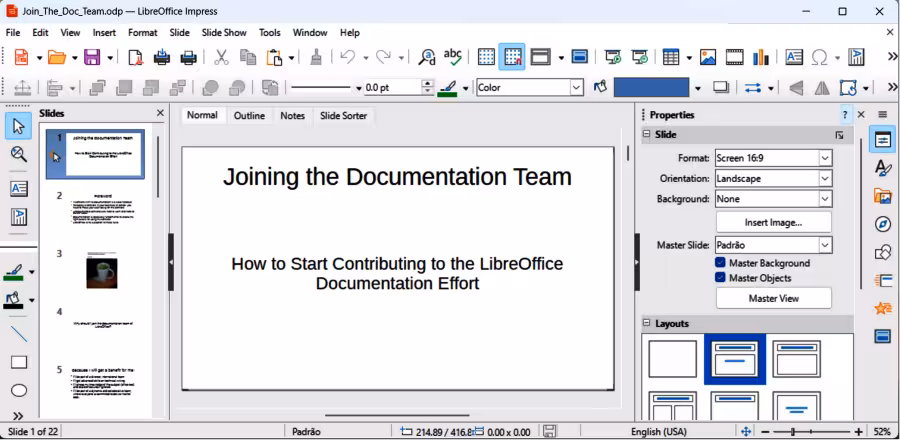Click the Insert Image... button
Image resolution: width=900 pixels, height=440 pixels.
[x=773, y=223]
